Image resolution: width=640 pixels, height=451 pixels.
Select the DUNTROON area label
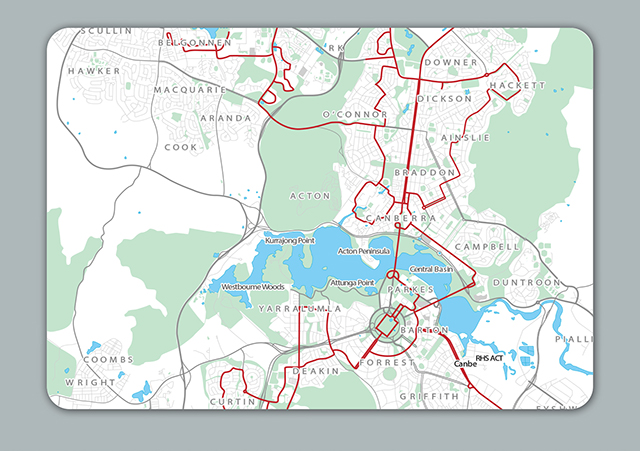pyautogui.click(x=527, y=282)
